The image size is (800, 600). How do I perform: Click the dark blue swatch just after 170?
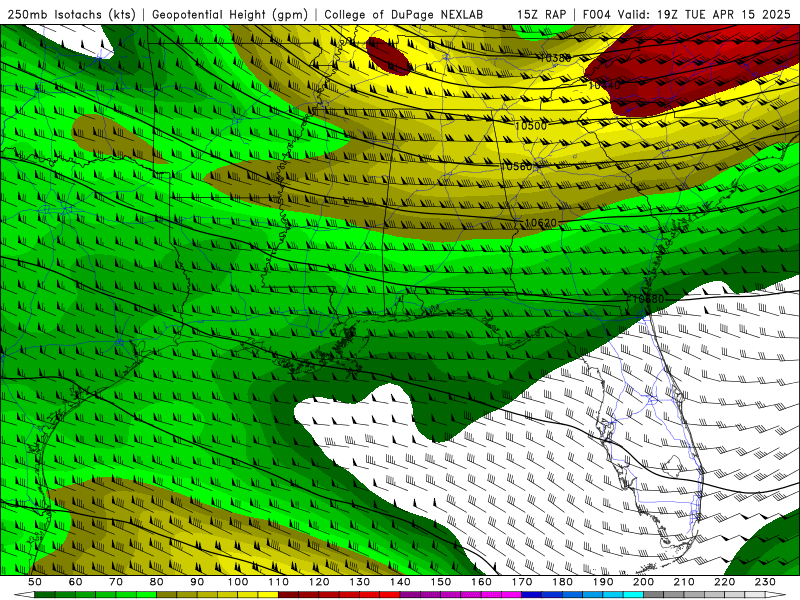[x=532, y=595]
